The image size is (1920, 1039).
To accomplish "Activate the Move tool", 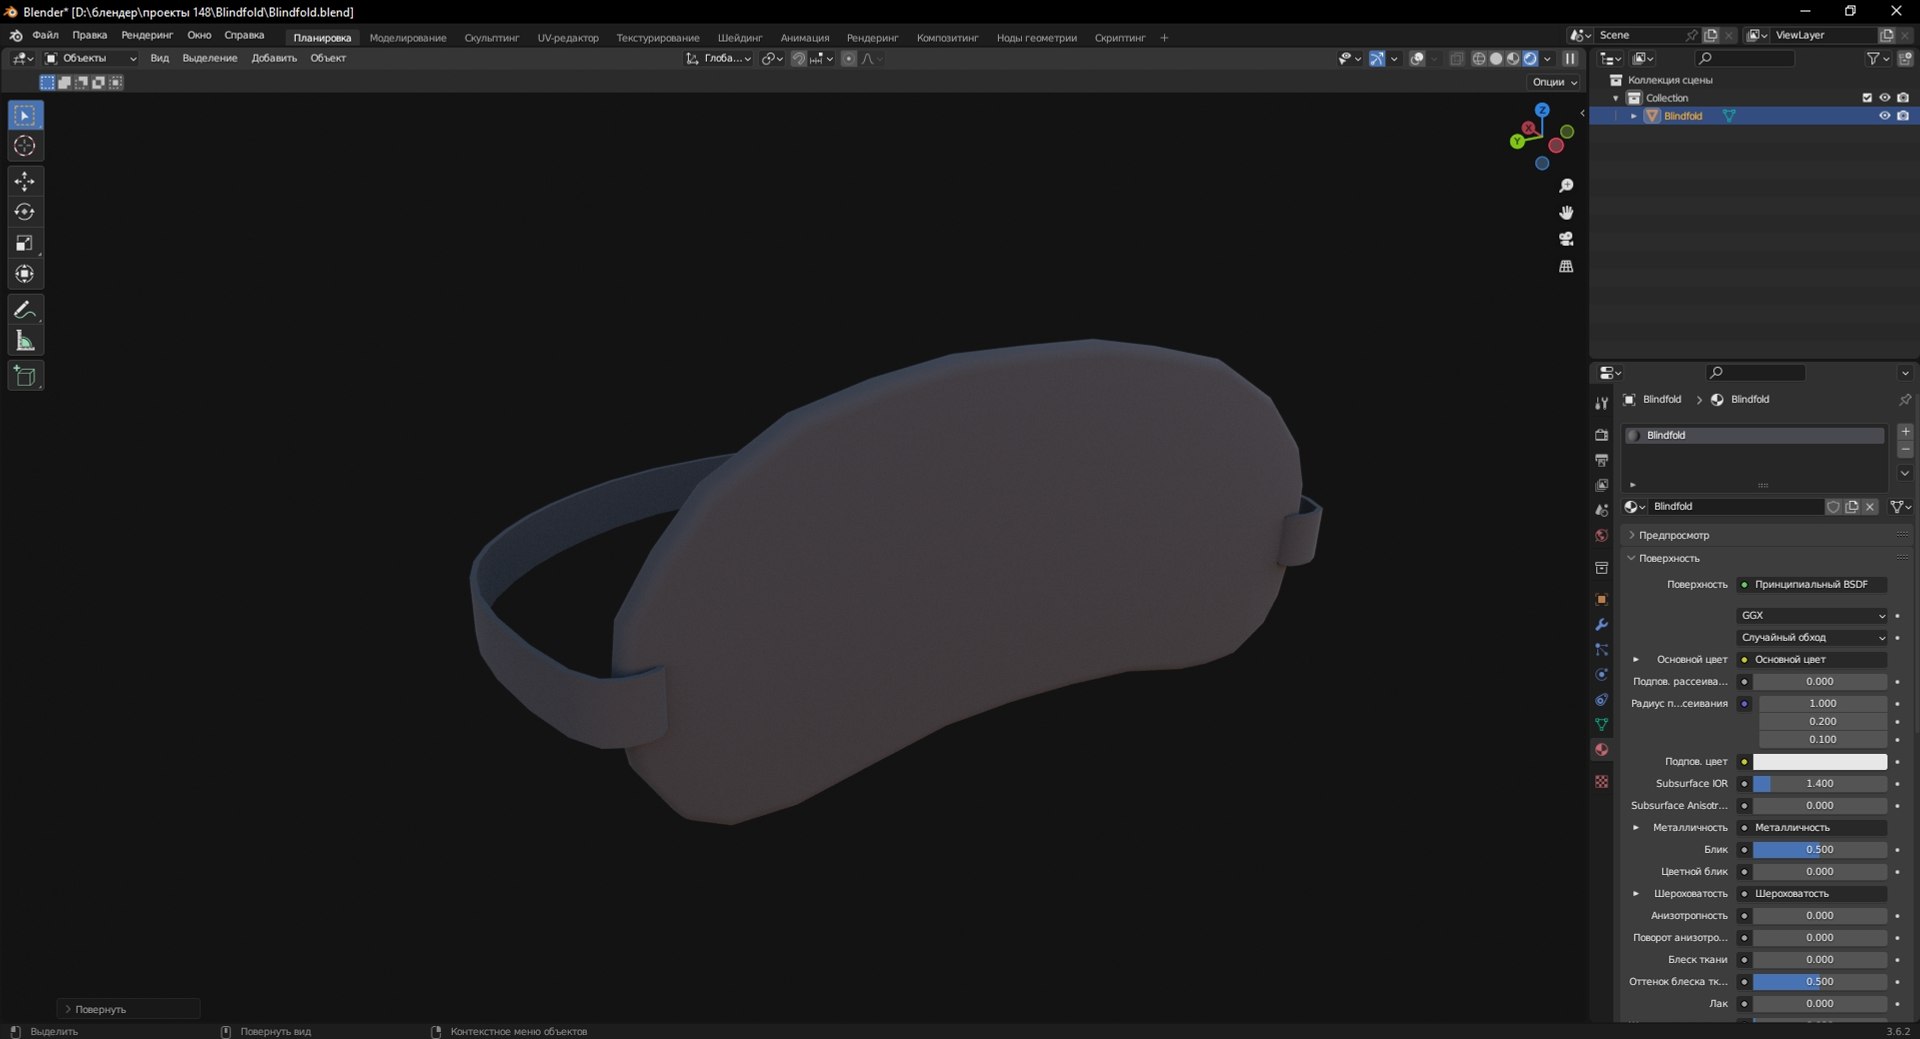I will coord(25,181).
